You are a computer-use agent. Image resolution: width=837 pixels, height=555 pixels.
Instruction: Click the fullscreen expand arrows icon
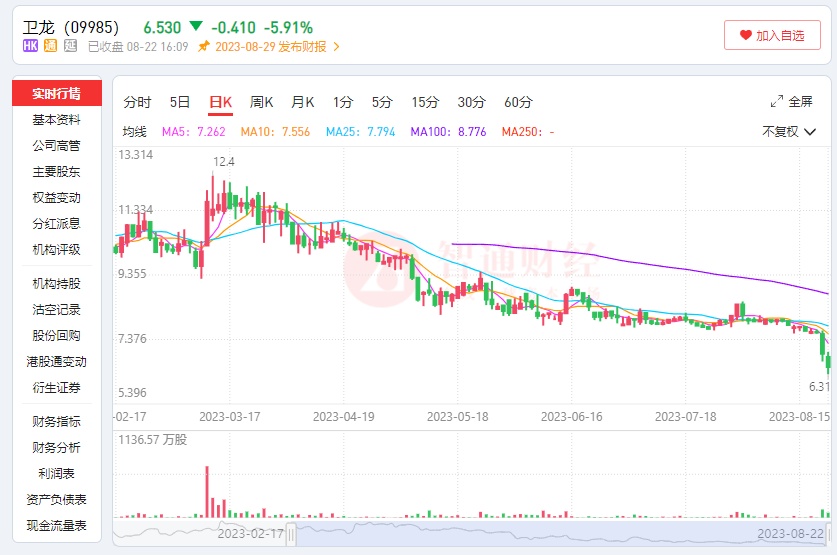pyautogui.click(x=777, y=101)
